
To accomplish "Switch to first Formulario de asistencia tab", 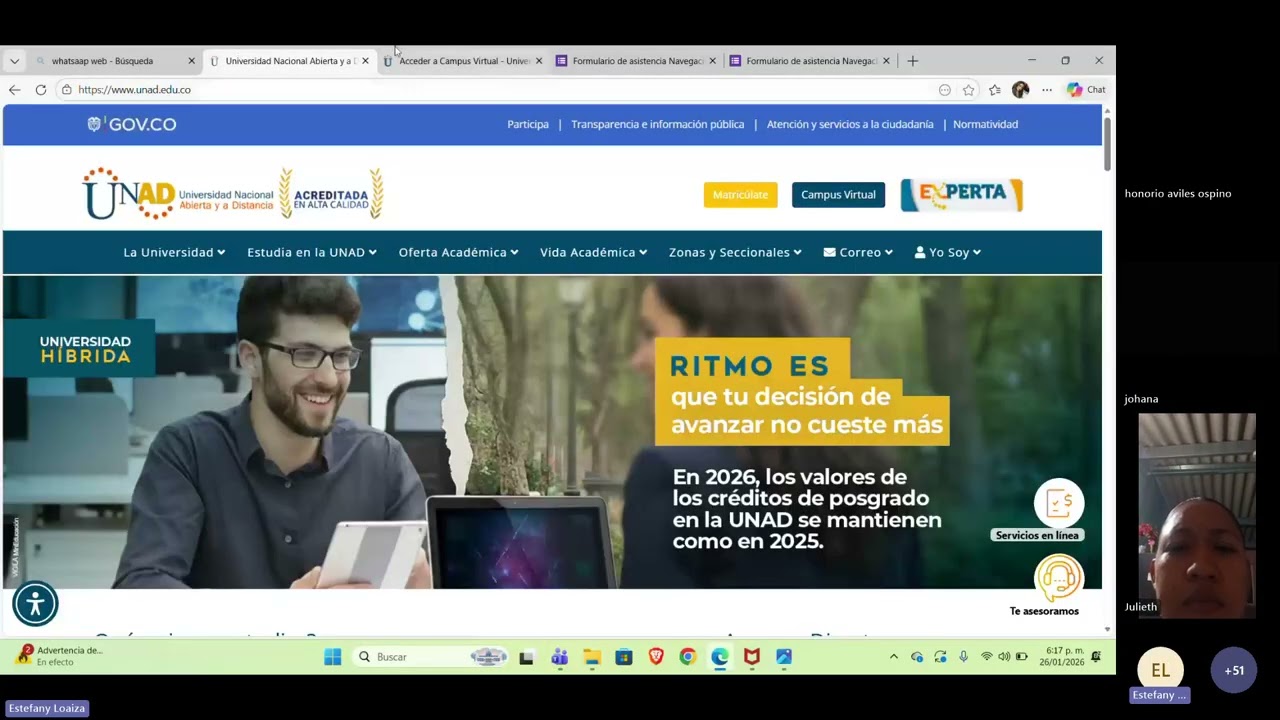I will [637, 61].
